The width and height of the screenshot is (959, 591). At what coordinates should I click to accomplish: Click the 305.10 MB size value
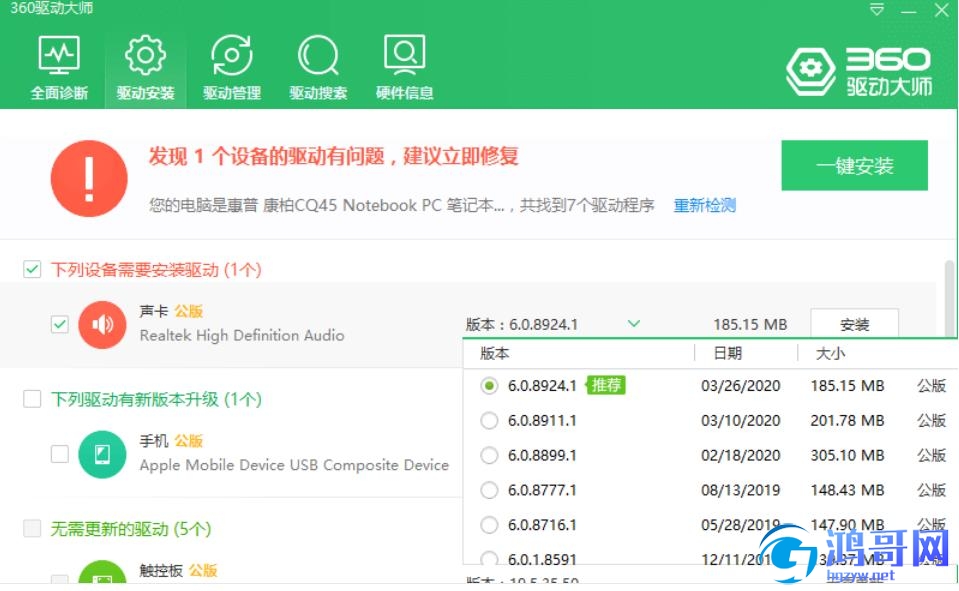point(848,456)
